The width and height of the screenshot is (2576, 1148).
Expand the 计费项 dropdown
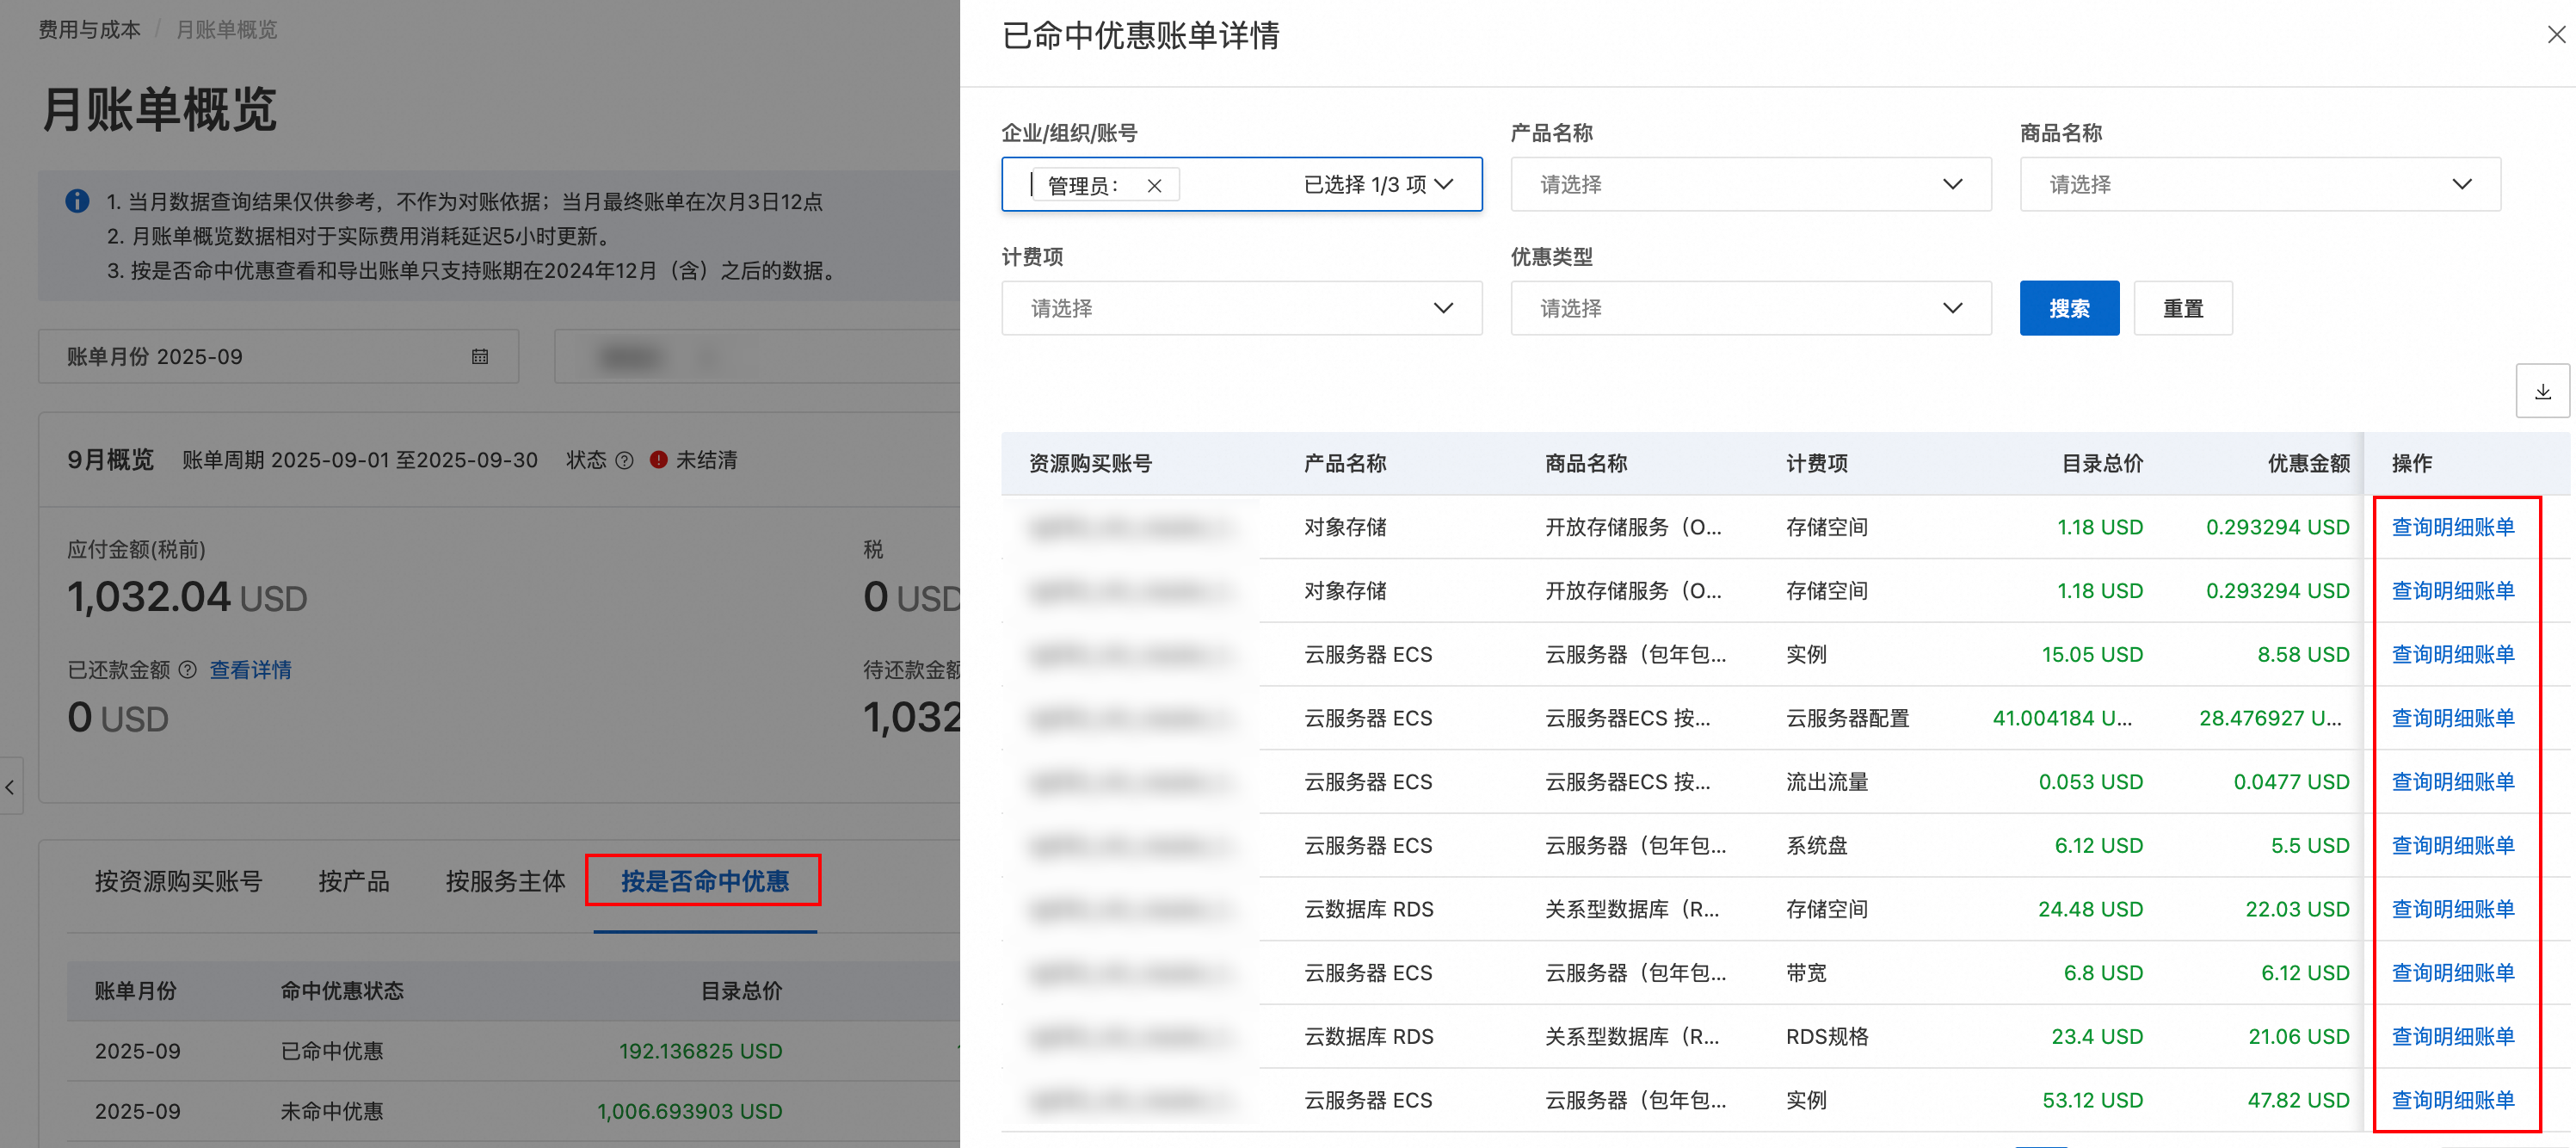(1241, 309)
